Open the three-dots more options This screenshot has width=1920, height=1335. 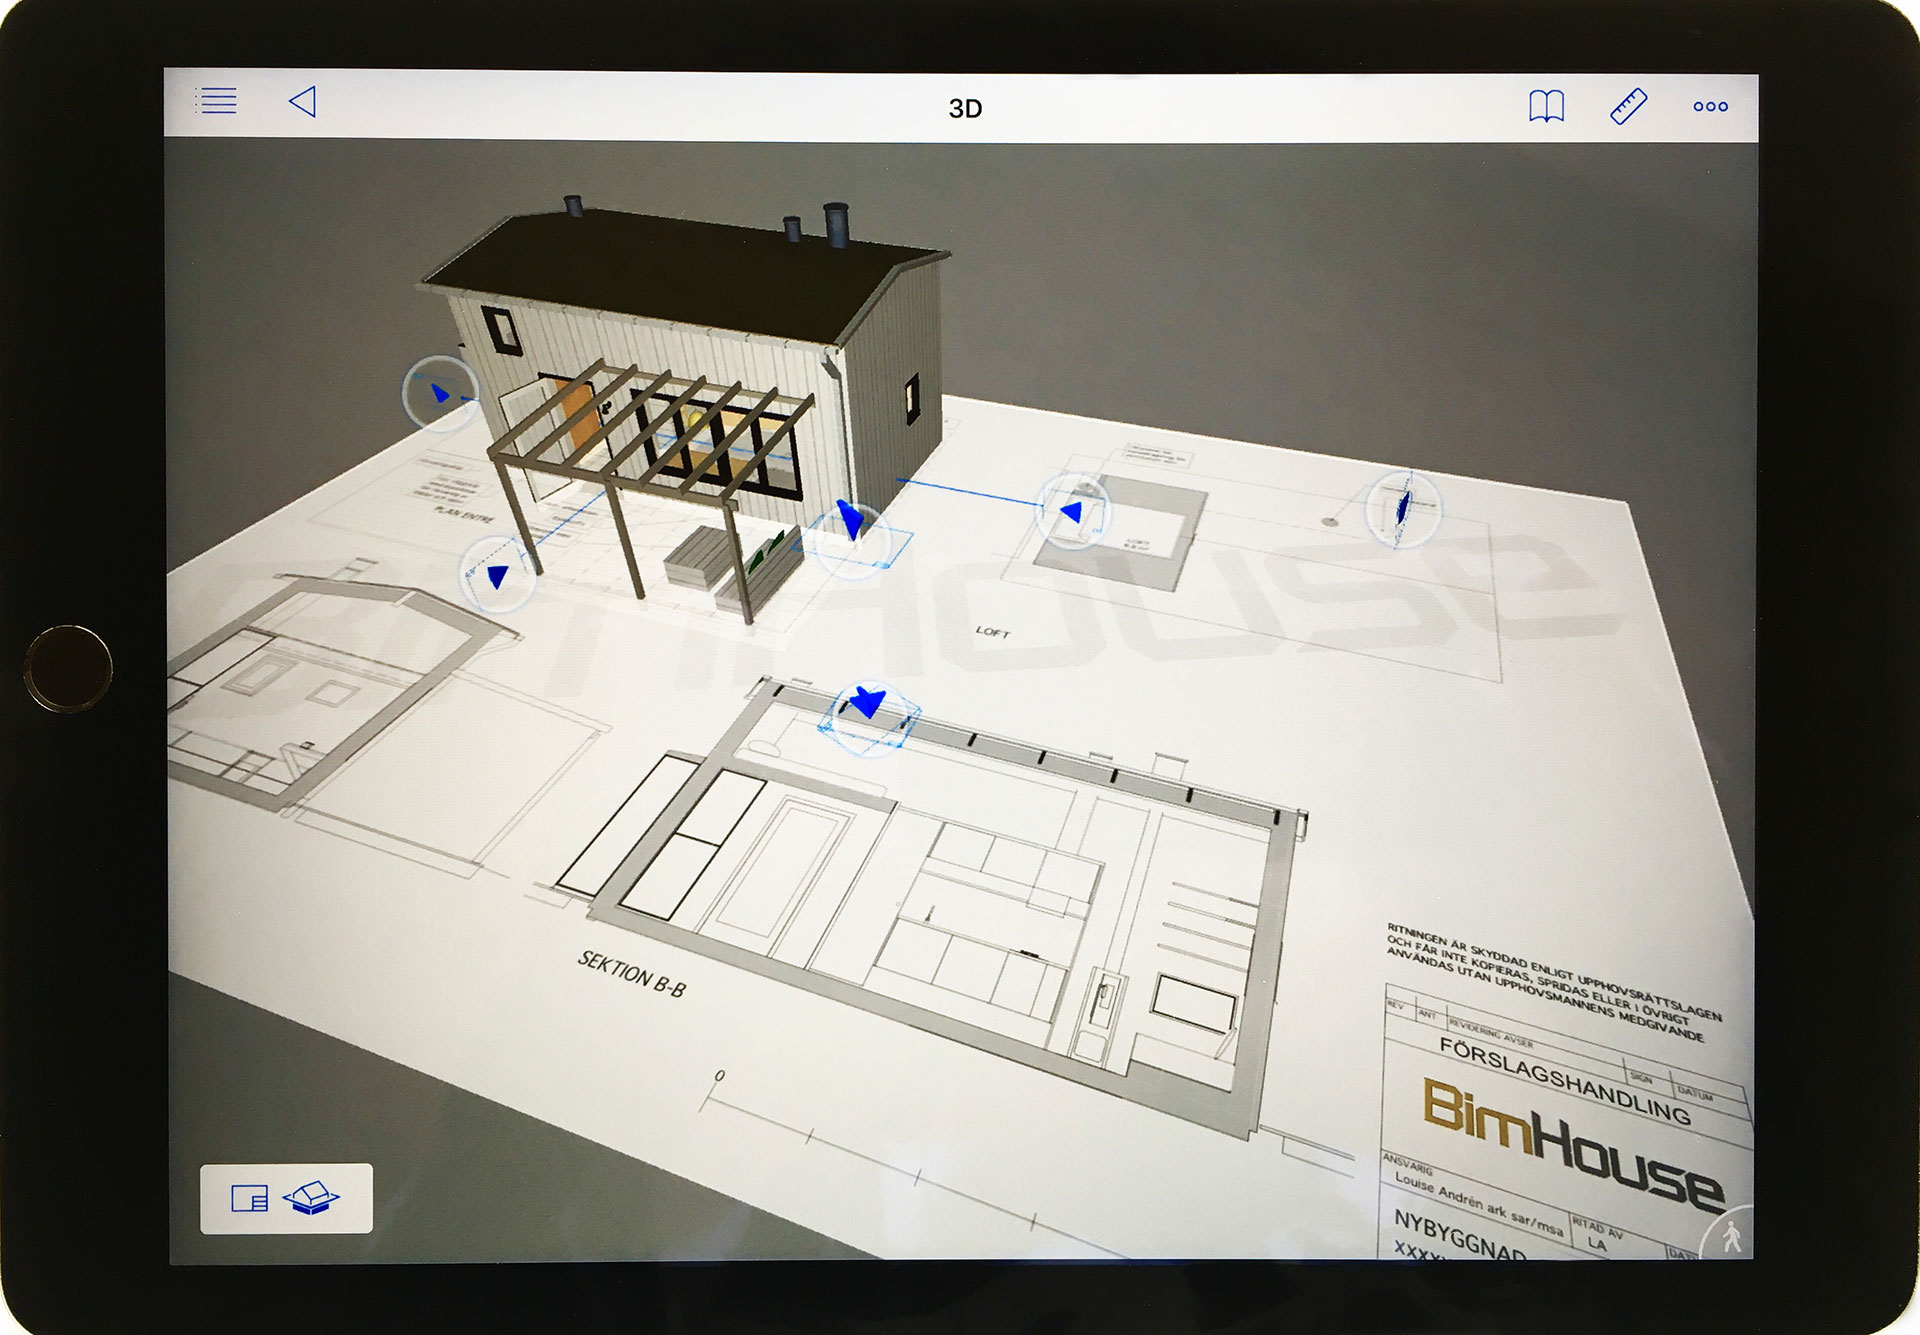point(1710,107)
